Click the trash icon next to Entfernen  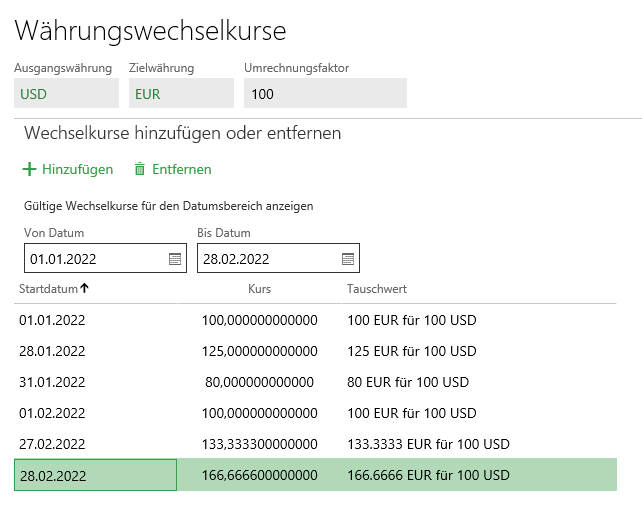(x=140, y=170)
